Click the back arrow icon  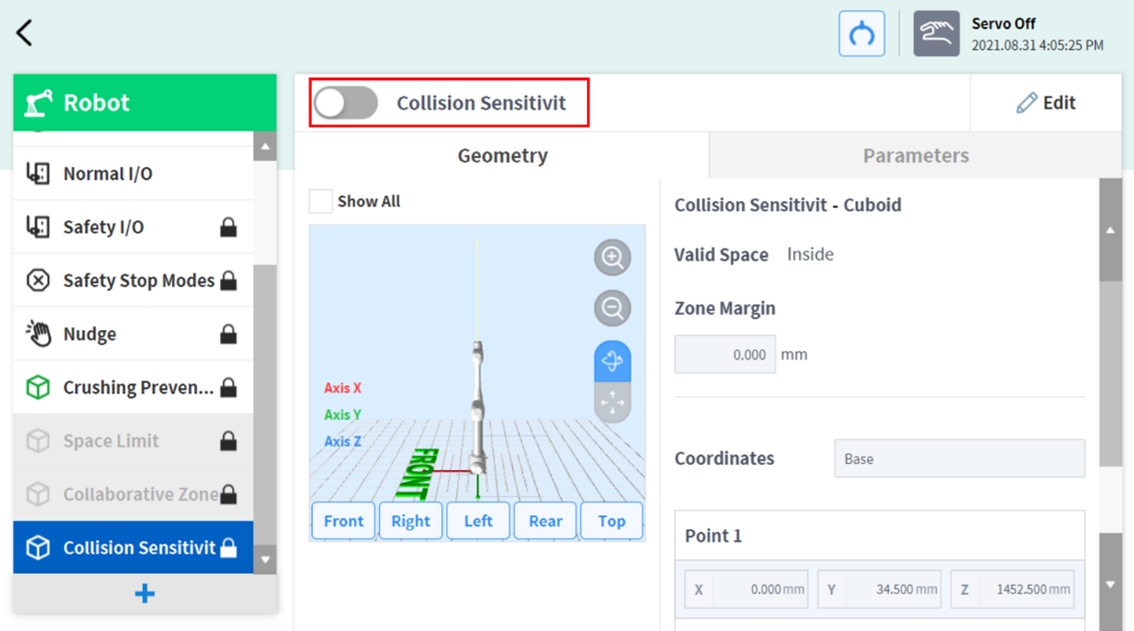(25, 33)
